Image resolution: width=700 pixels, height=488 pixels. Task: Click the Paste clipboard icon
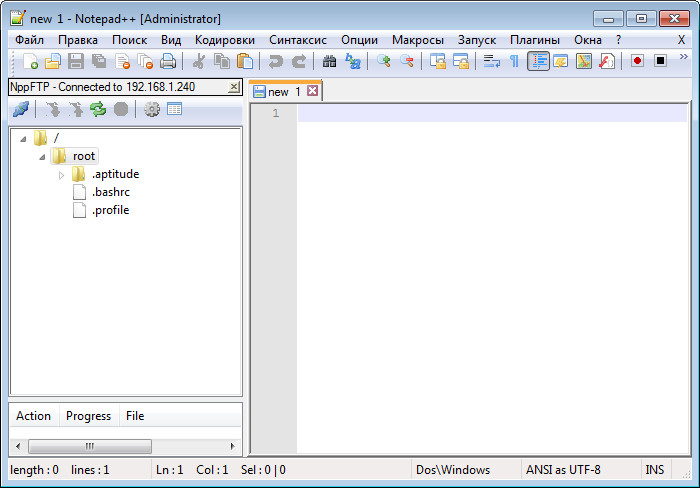click(x=245, y=61)
